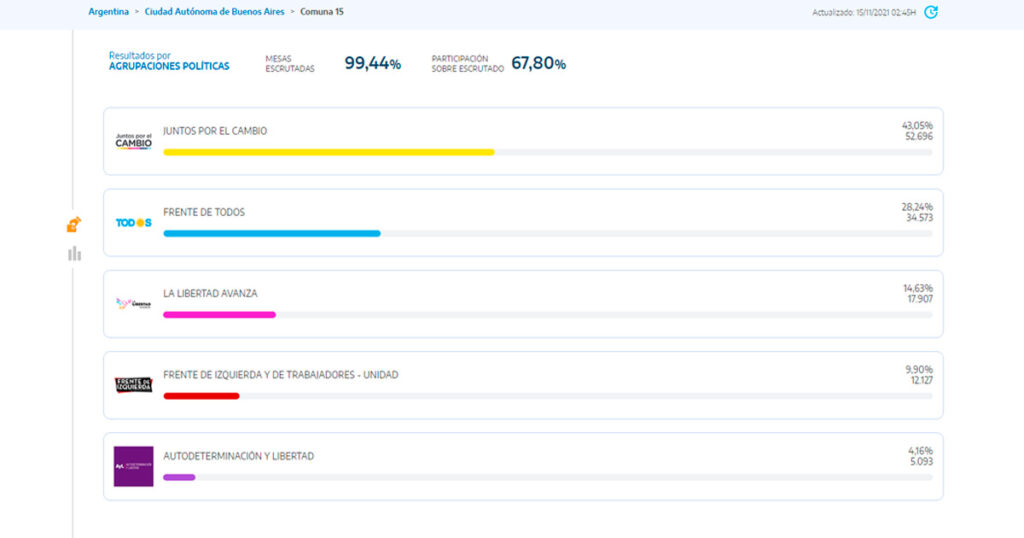Select FRENTE DE IZQUIERDA Y DE TRABAJADORES - UNIDAD
The height and width of the screenshot is (538, 1024).
coord(281,375)
